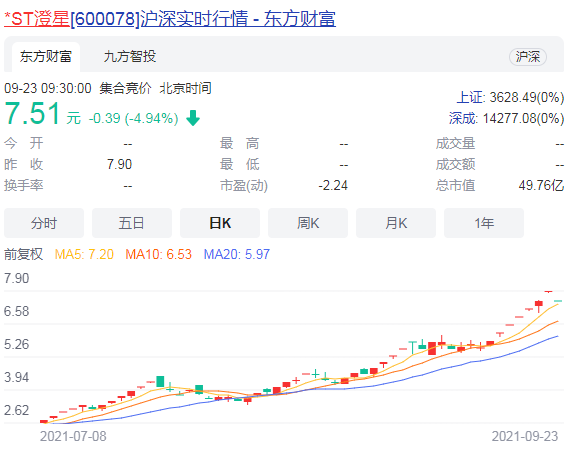Click the 今开 label

[x=24, y=143]
